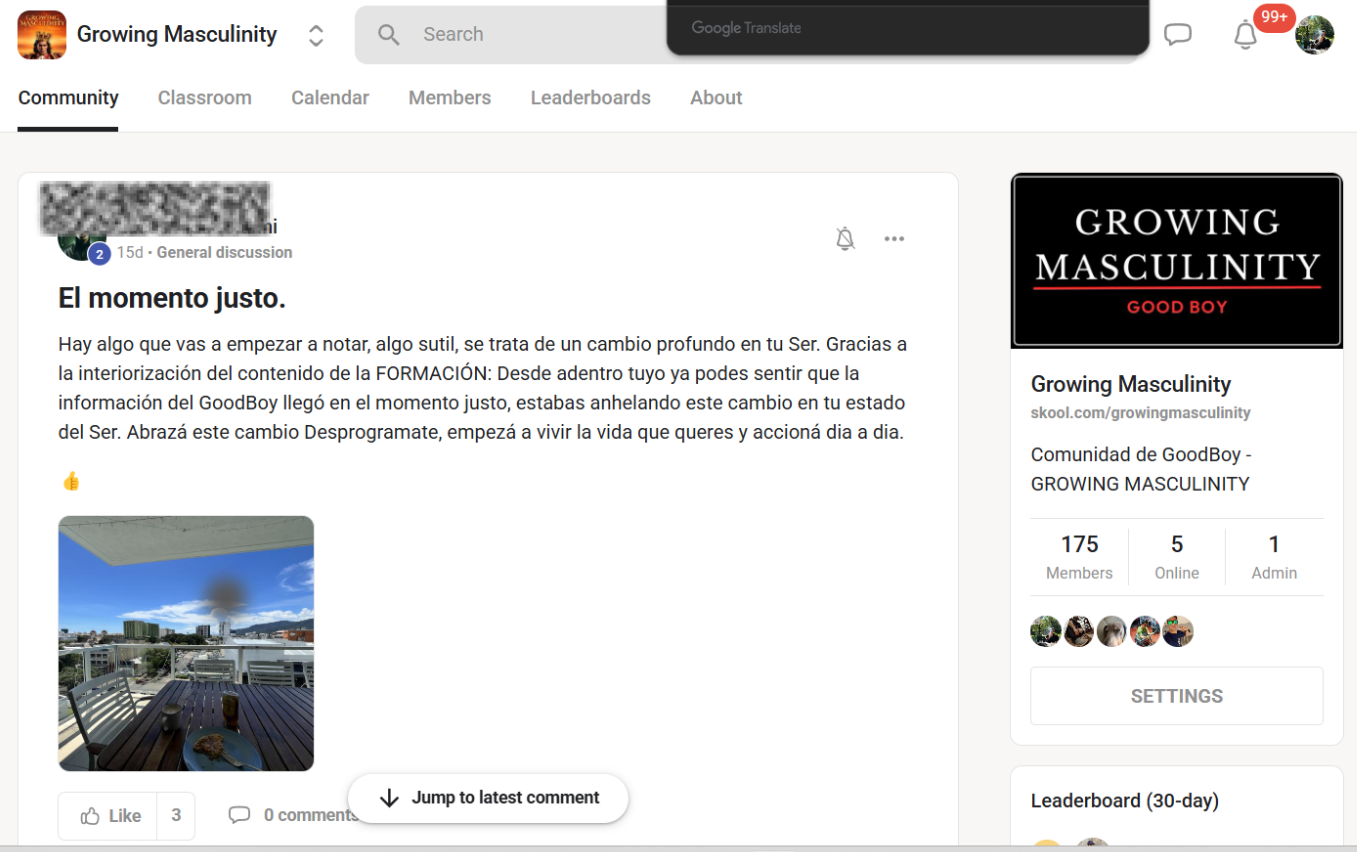The height and width of the screenshot is (852, 1357).
Task: Open the user profile avatar menu
Action: pyautogui.click(x=1314, y=35)
